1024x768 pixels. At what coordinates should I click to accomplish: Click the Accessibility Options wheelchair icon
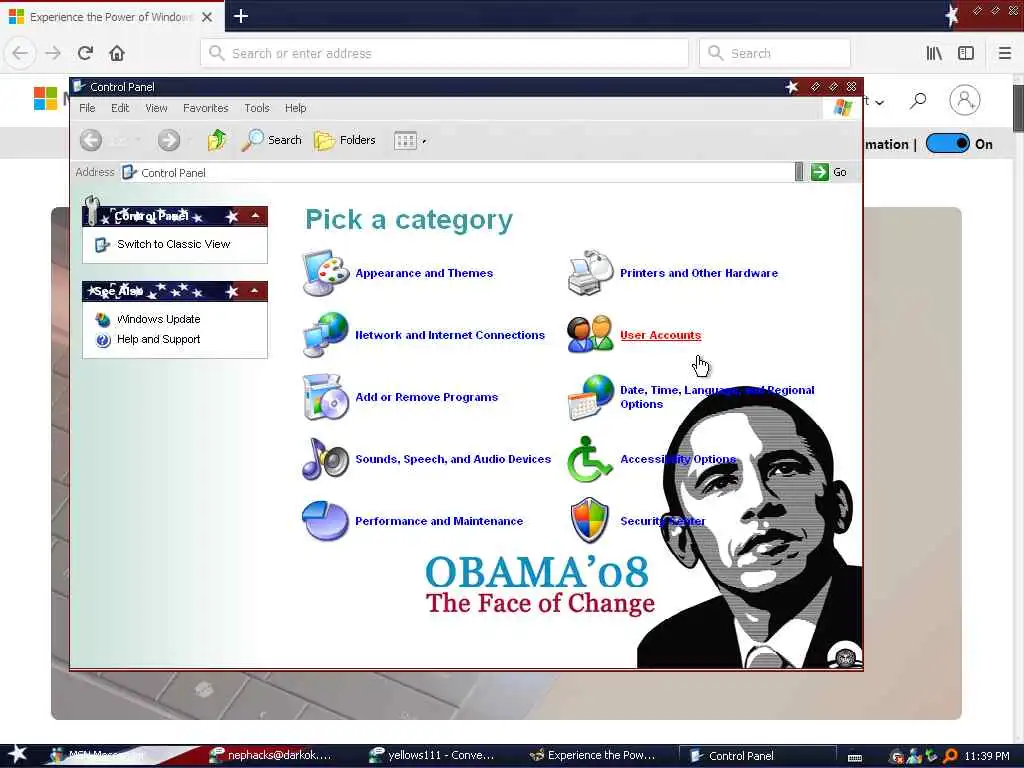click(590, 458)
